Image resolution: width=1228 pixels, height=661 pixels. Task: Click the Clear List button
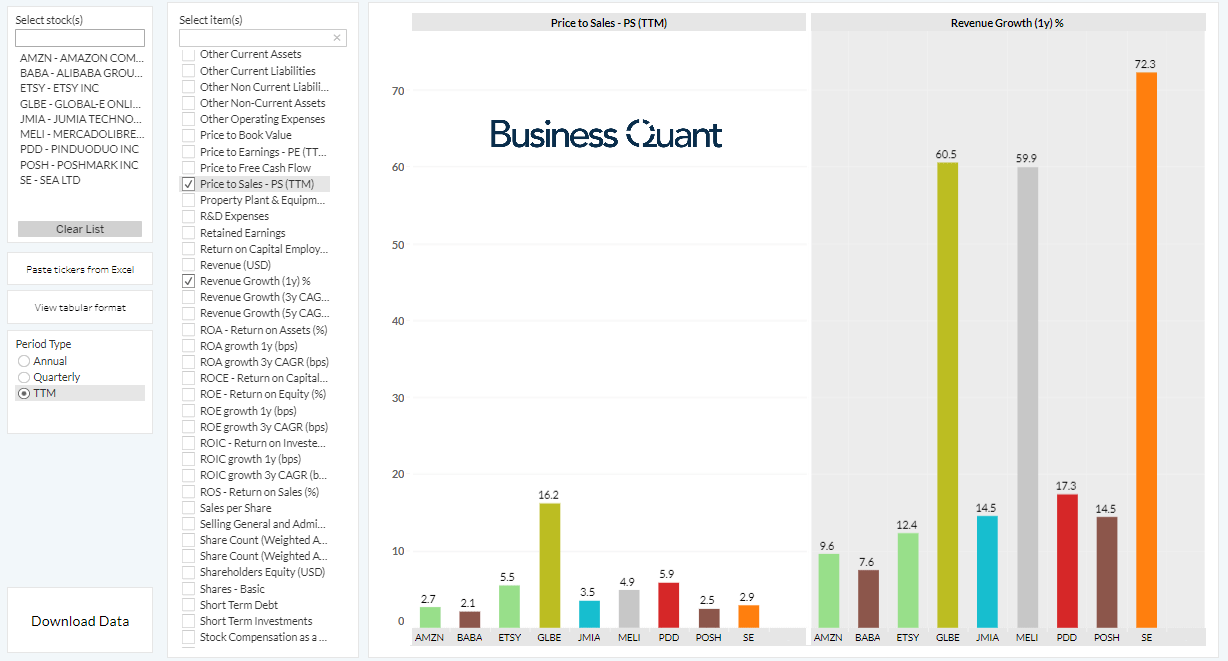pyautogui.click(x=80, y=229)
